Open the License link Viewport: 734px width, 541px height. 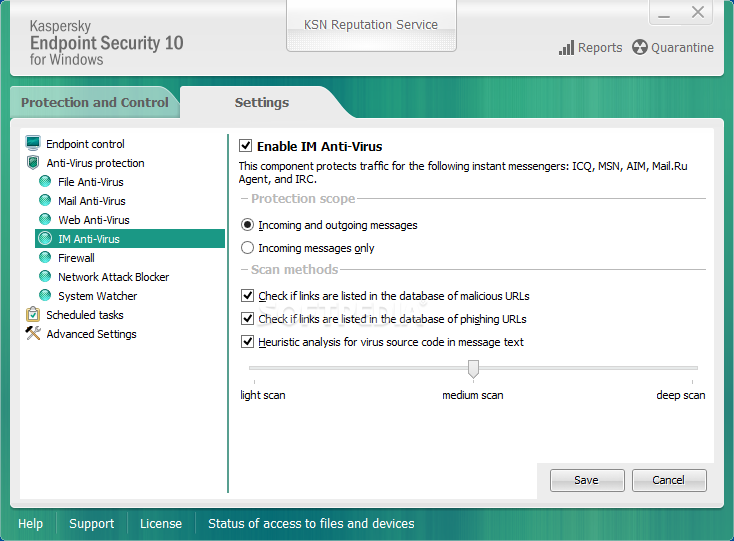point(161,523)
